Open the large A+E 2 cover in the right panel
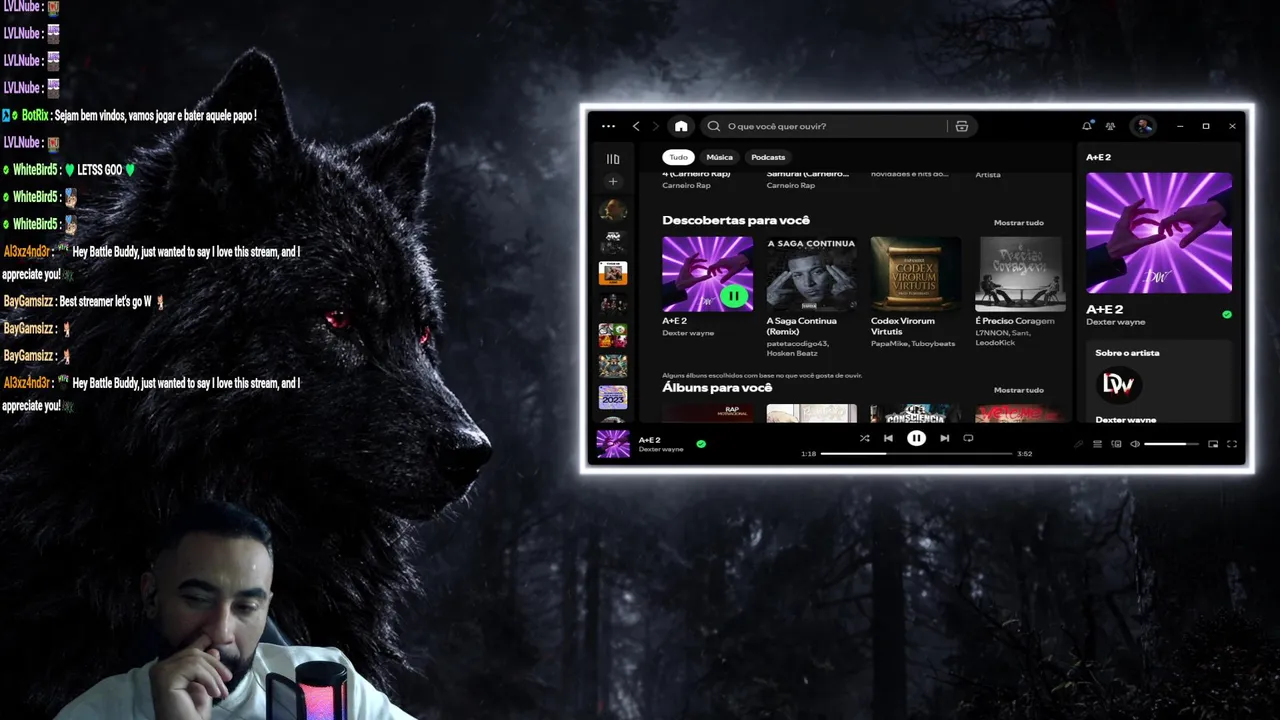 (x=1159, y=233)
